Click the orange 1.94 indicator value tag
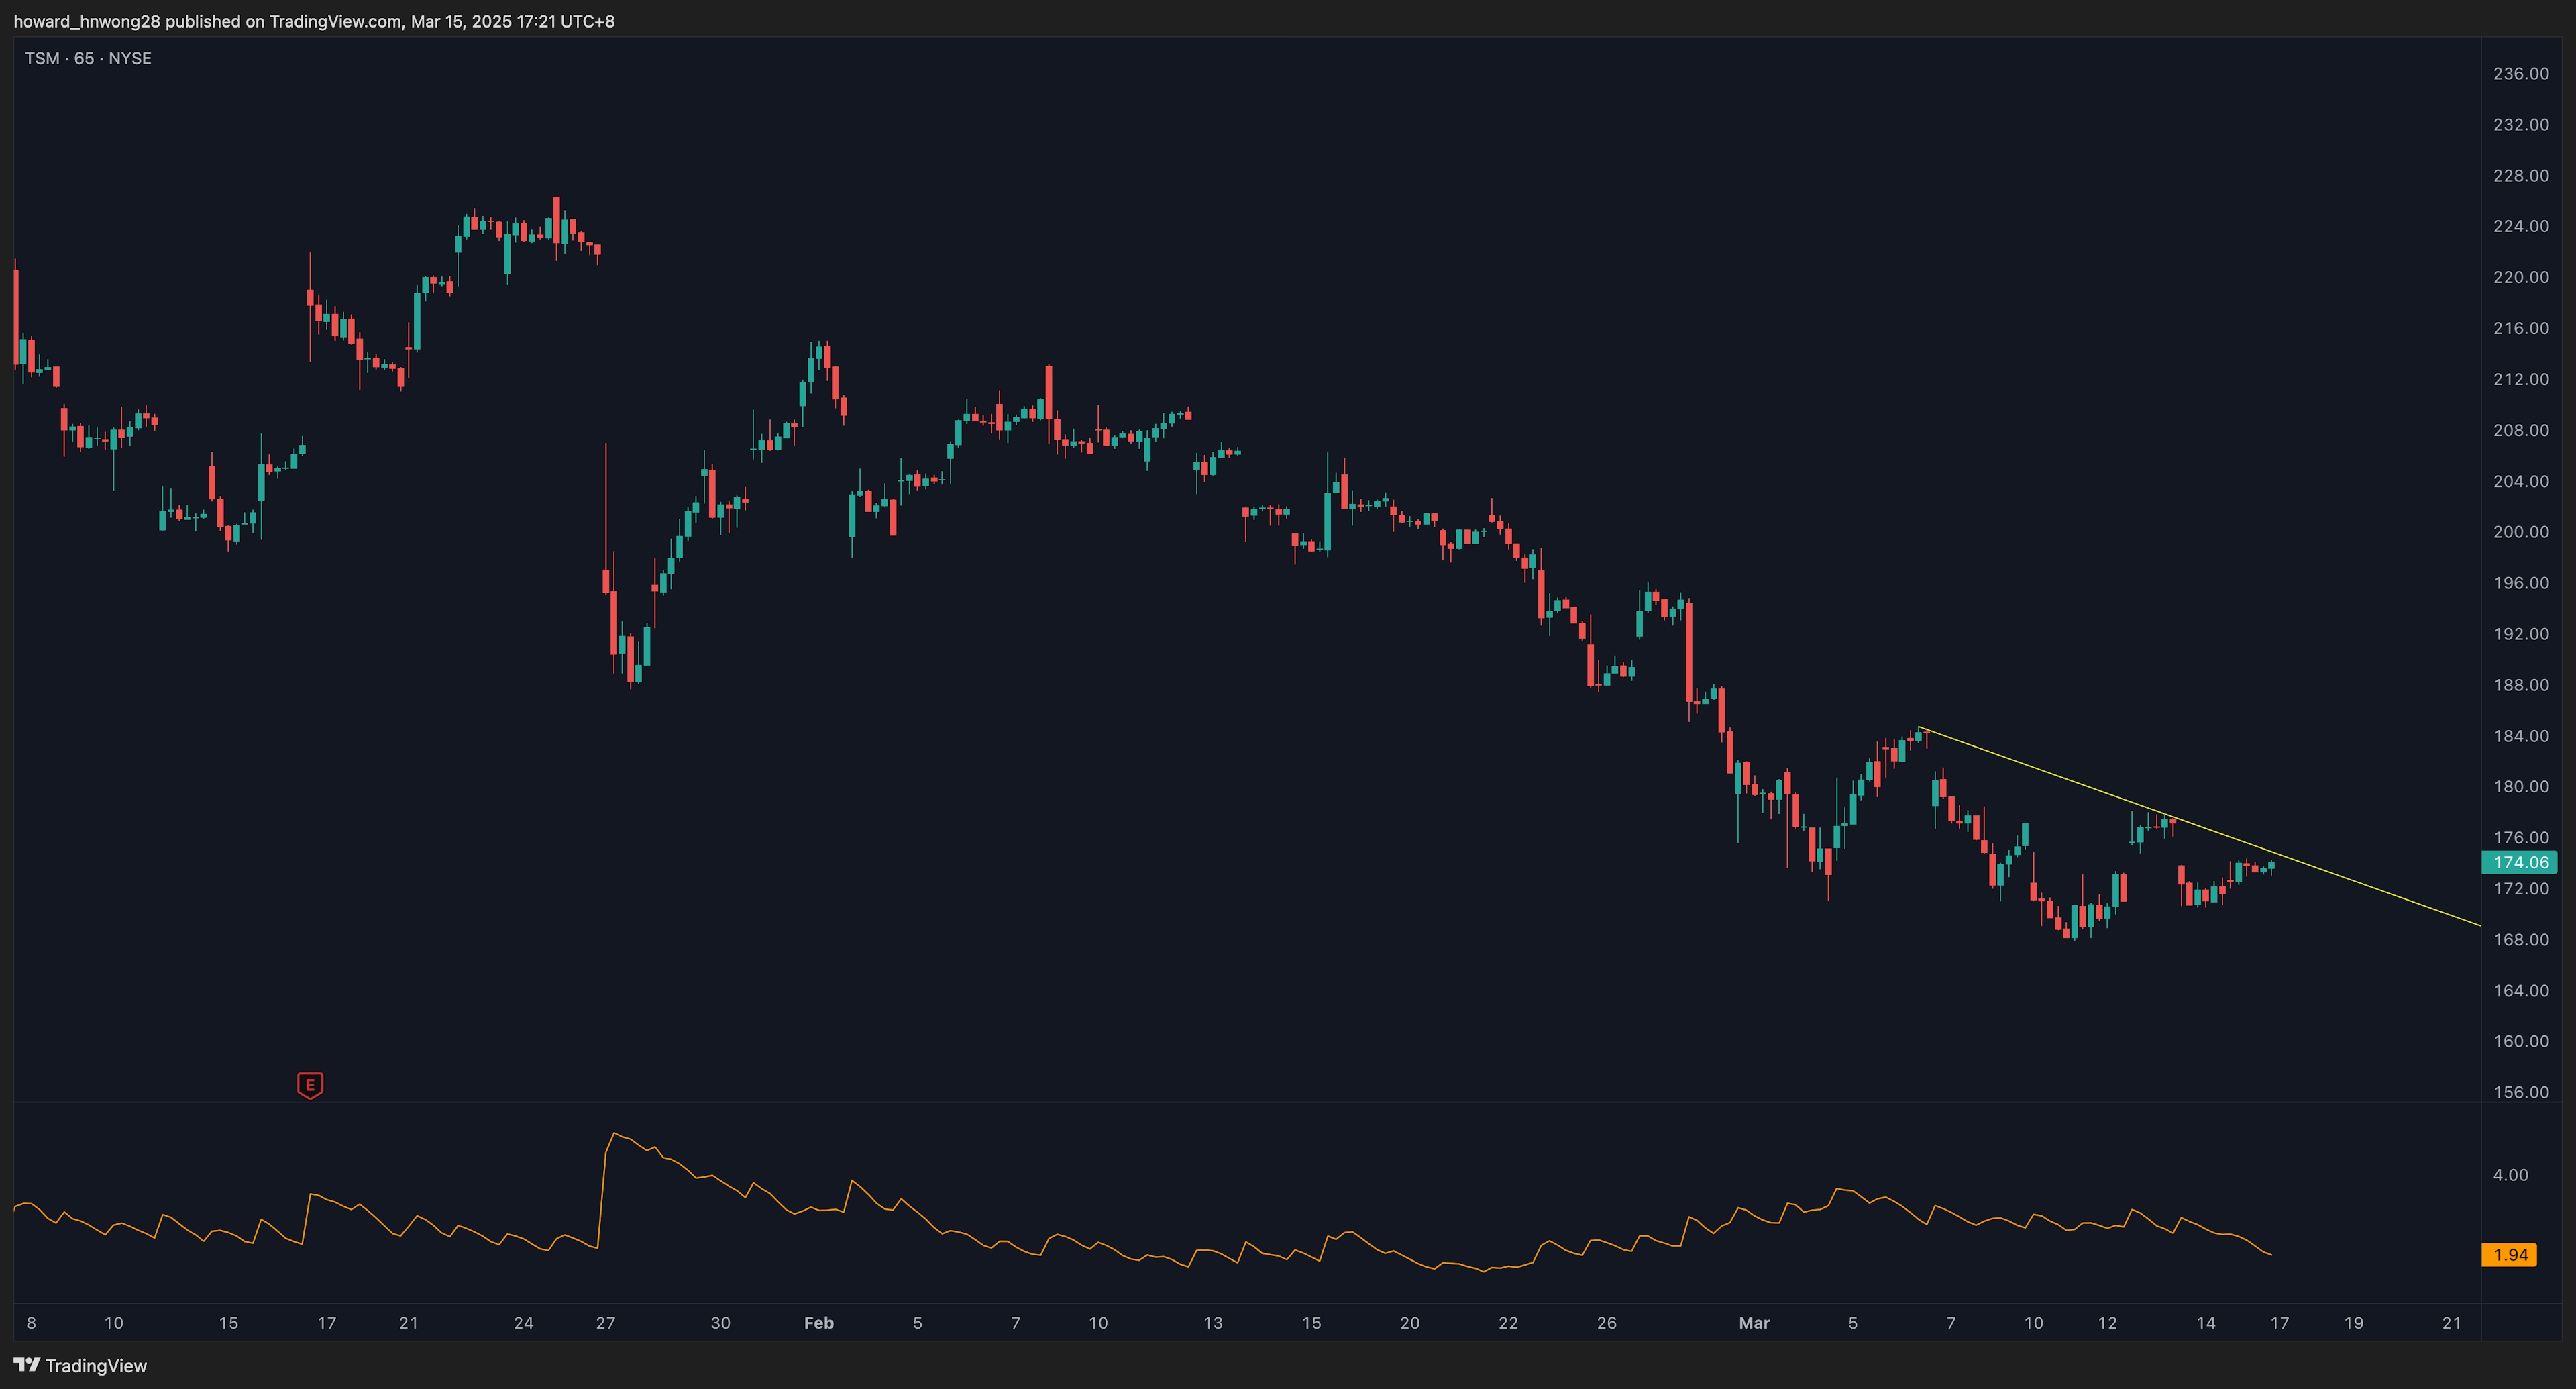Viewport: 2576px width, 1389px height. click(x=2510, y=1254)
